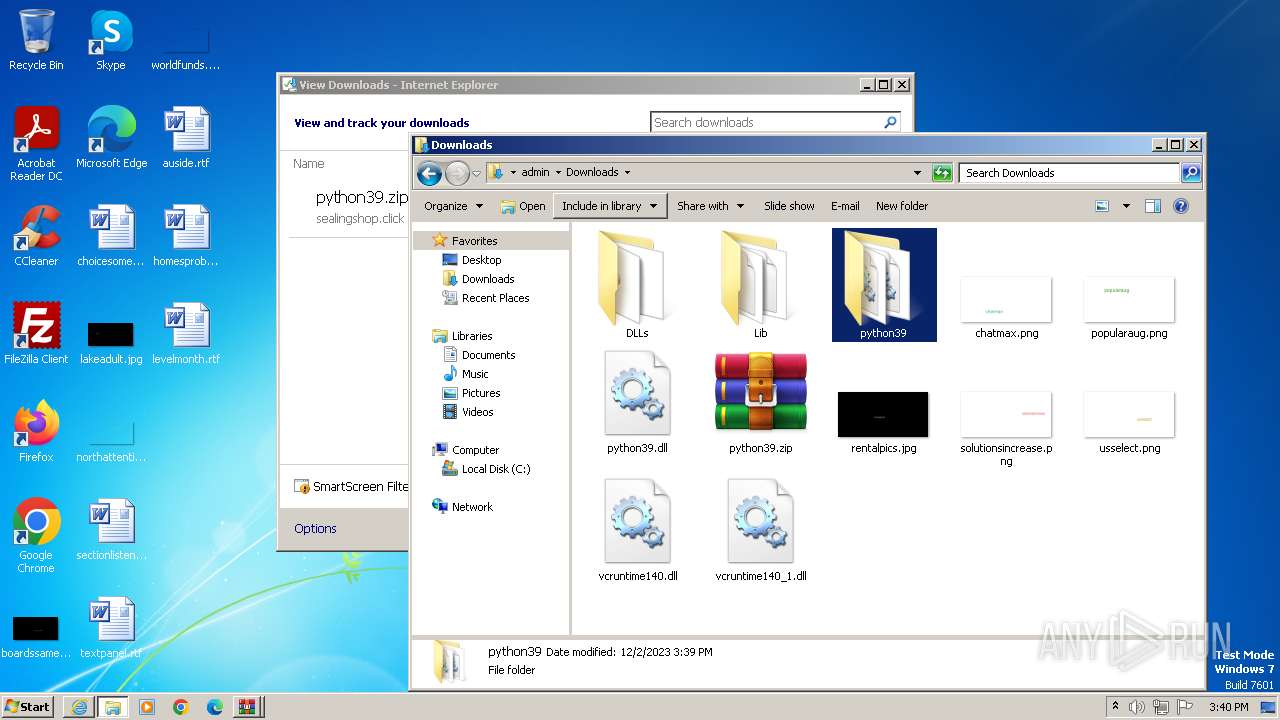Select Documents library
This screenshot has height=720, width=1280.
pos(488,355)
